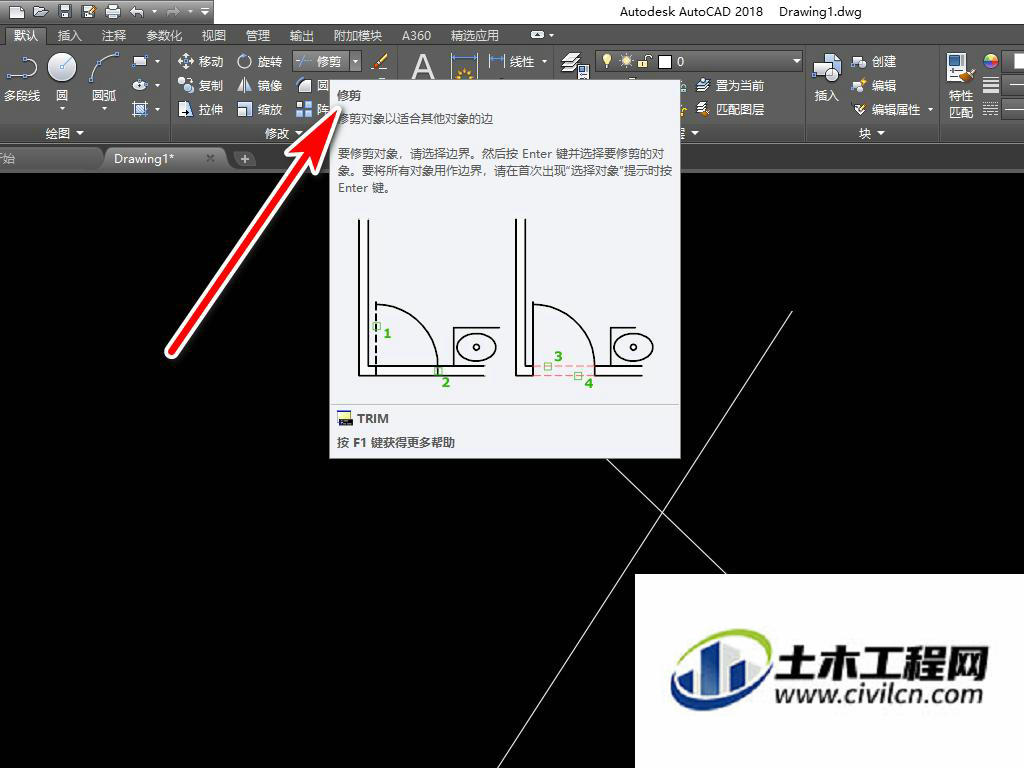Click the Linear dimension (线性) tool
The height and width of the screenshot is (768, 1024).
(513, 61)
